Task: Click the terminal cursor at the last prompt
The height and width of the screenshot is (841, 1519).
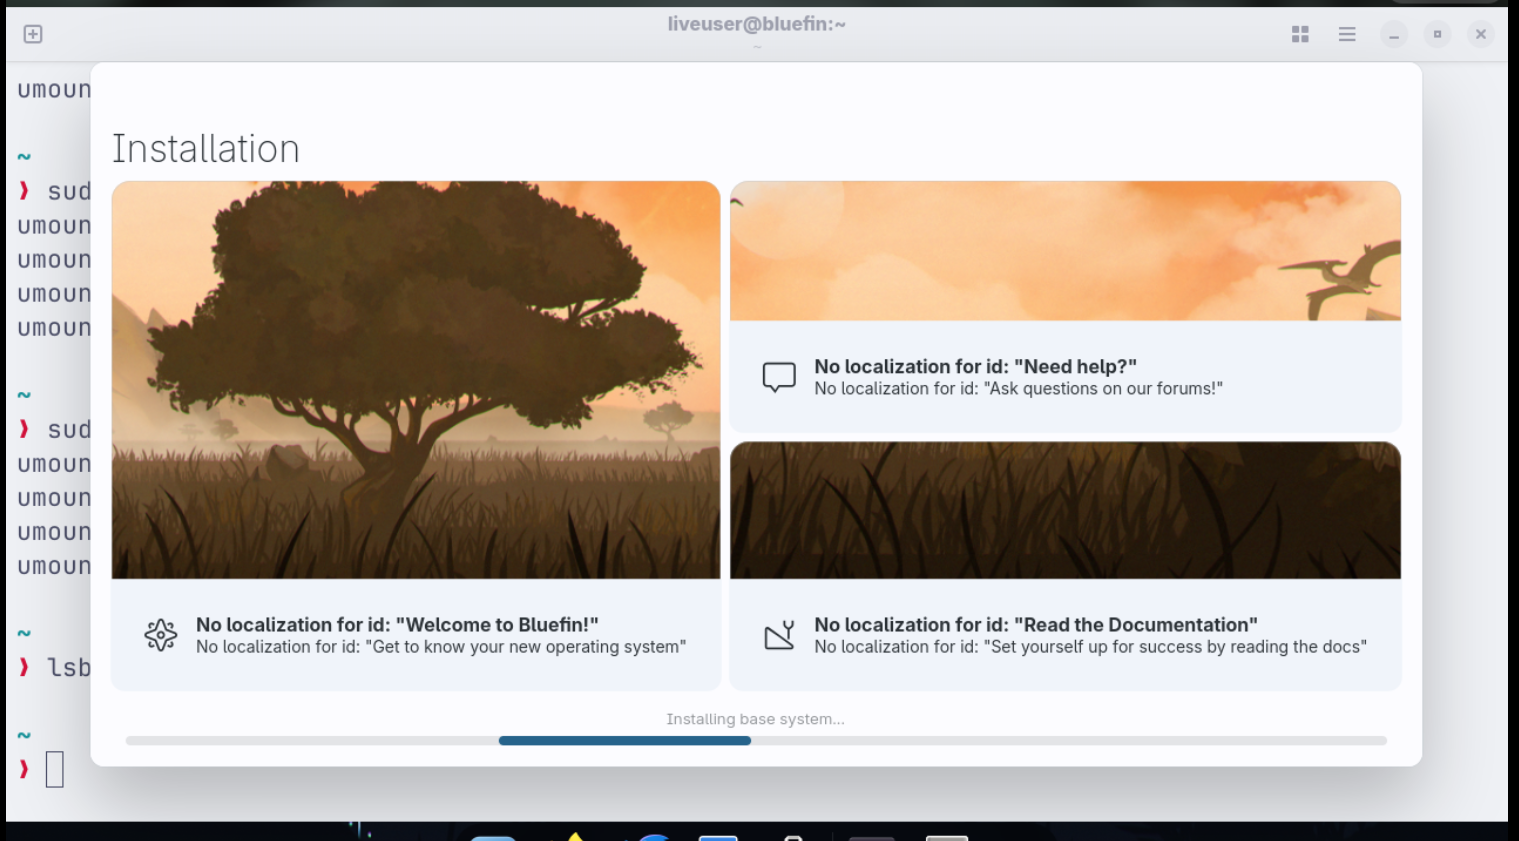Action: (x=55, y=769)
